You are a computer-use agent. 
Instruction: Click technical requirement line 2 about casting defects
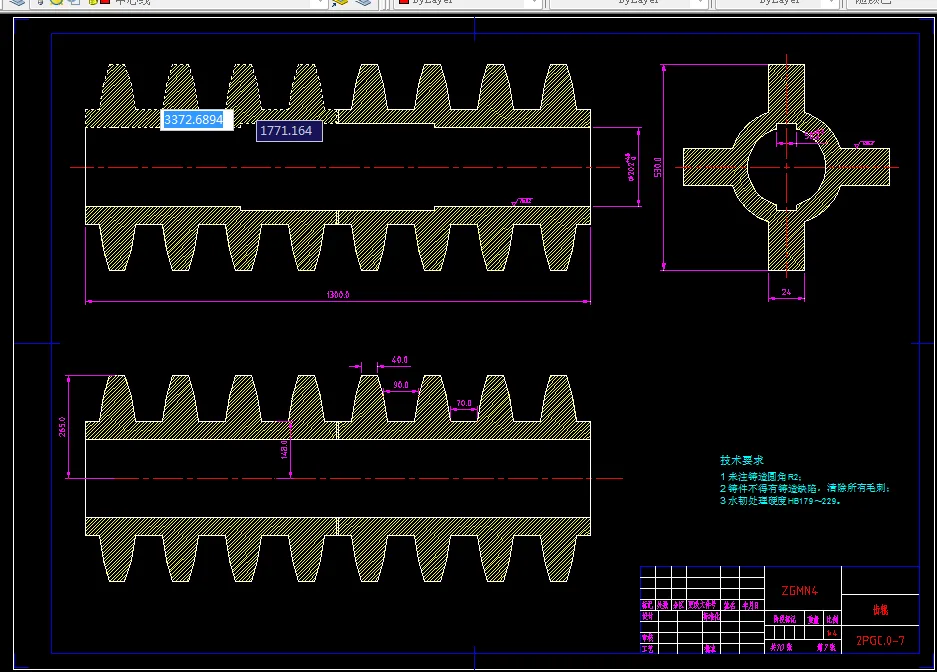(805, 488)
